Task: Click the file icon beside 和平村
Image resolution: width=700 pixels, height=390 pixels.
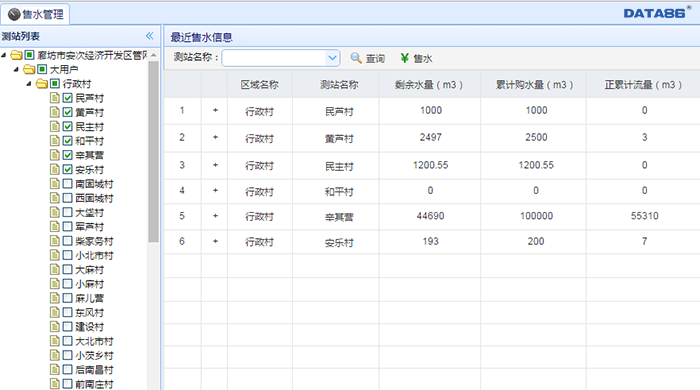Action: click(x=54, y=141)
